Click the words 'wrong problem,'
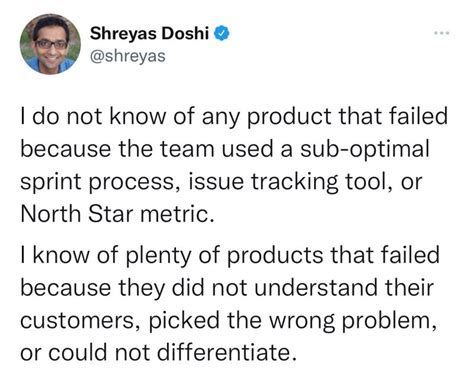Screen dimensions: 474x380 (x=353, y=320)
